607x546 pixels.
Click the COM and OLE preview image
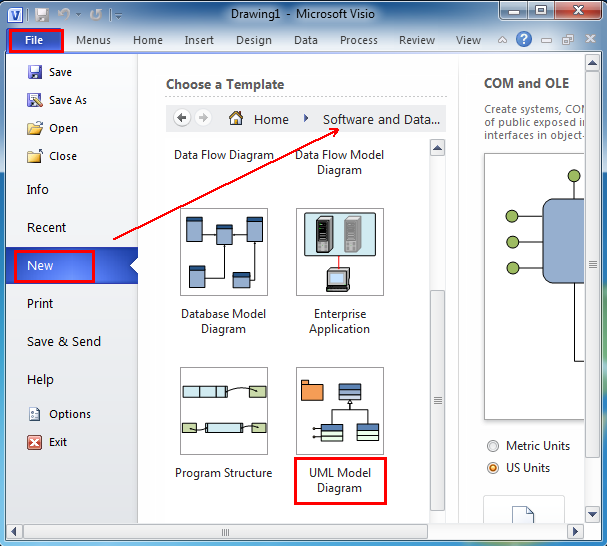[x=534, y=287]
